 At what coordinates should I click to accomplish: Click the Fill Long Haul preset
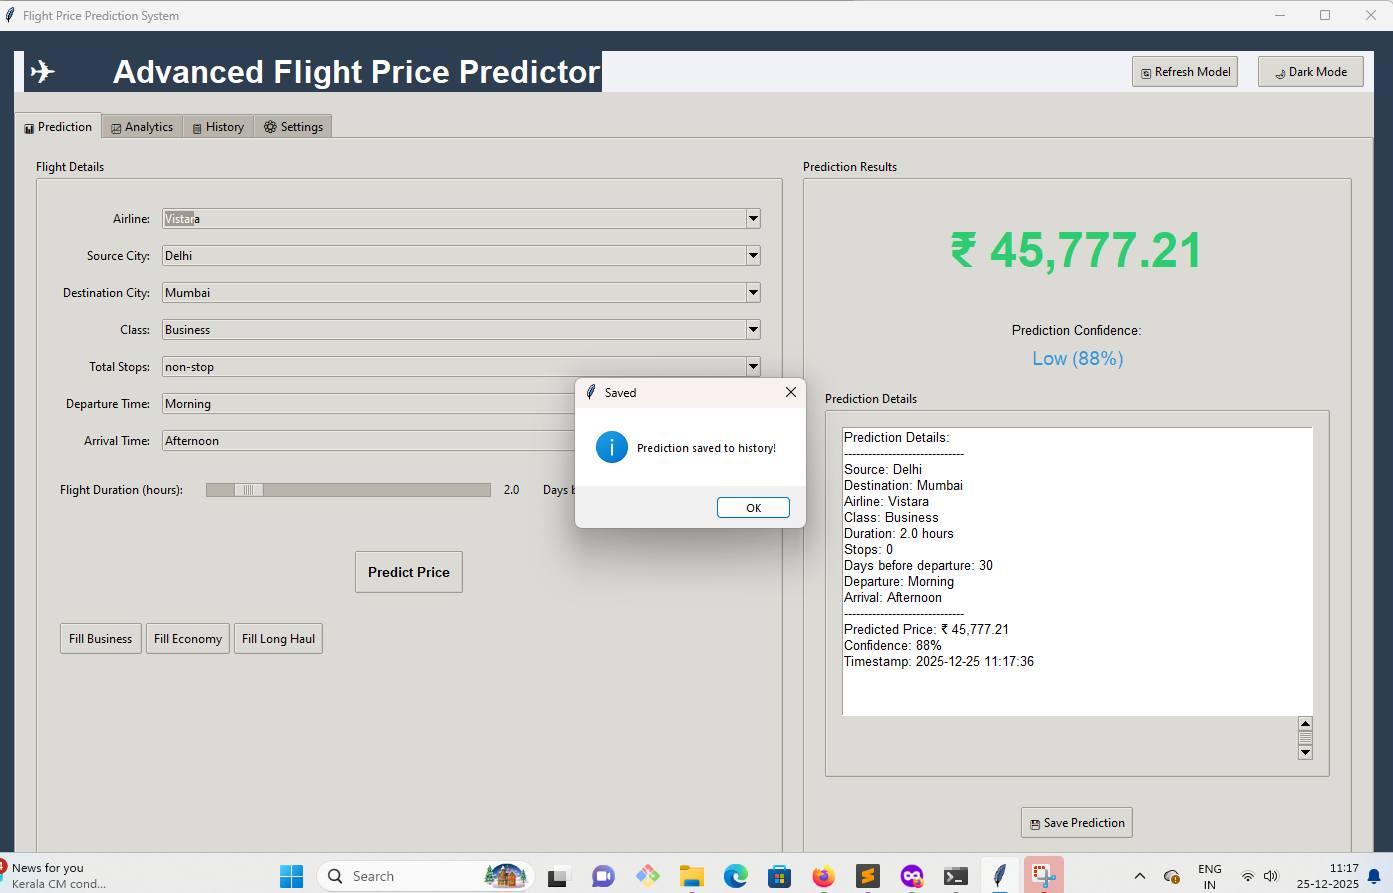278,639
